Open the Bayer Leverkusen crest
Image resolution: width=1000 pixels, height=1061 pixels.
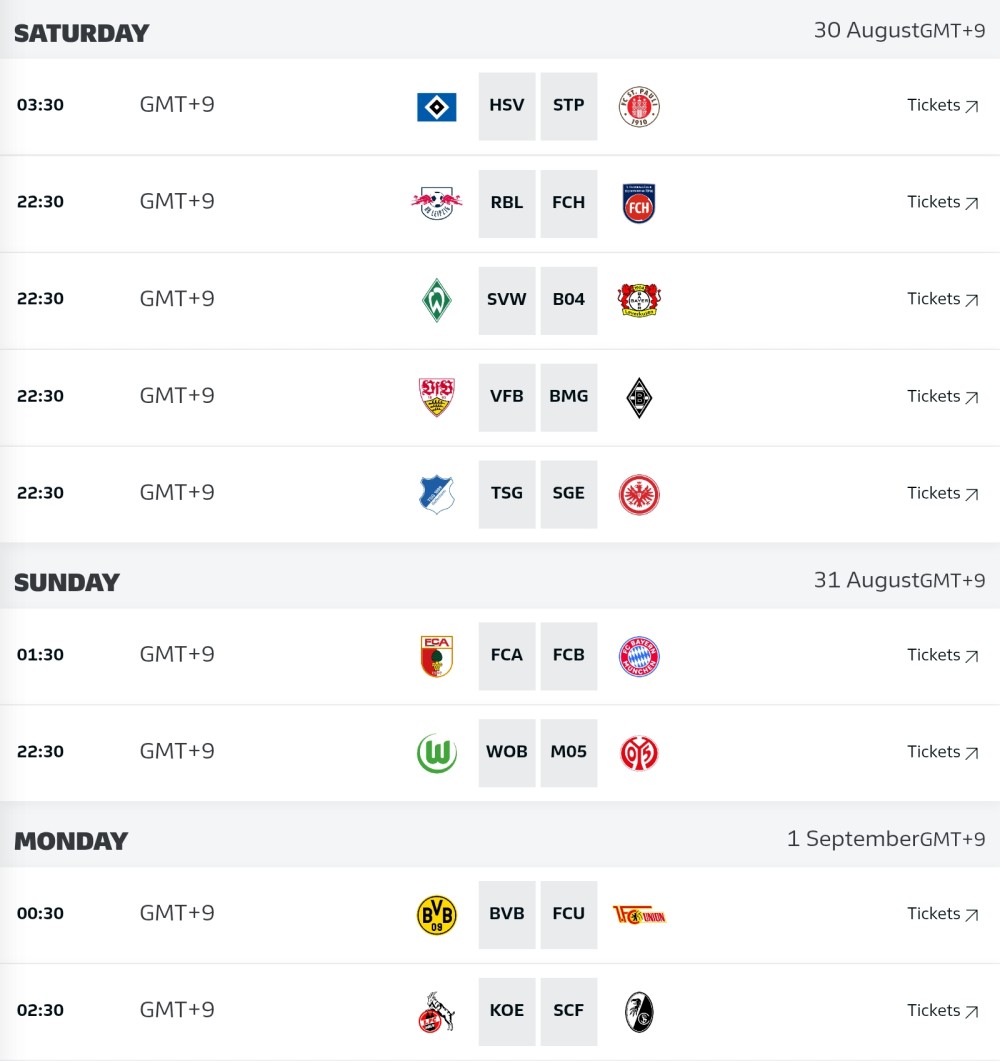639,300
